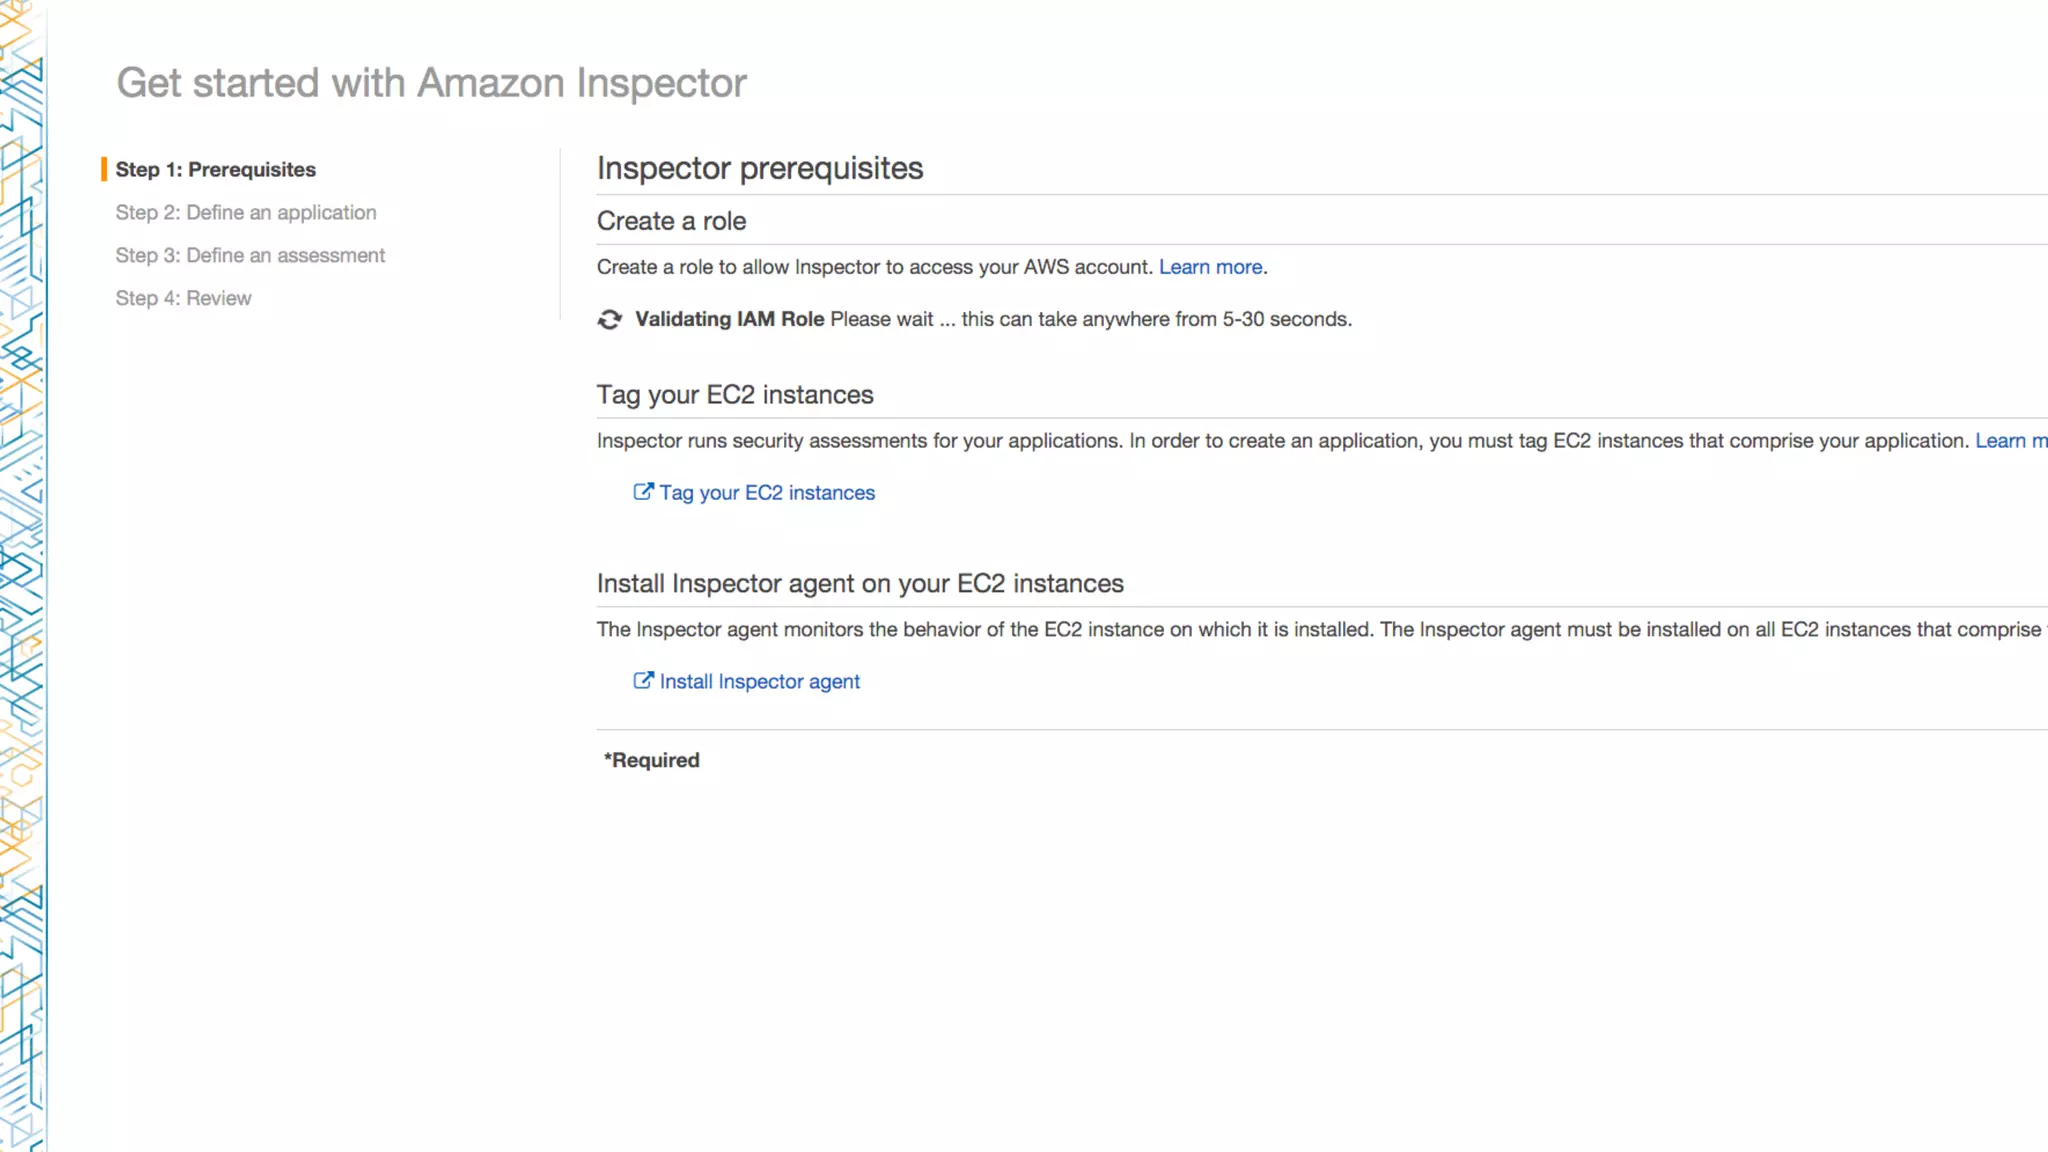Click external-link icon before Tag your EC2 instances

click(643, 492)
